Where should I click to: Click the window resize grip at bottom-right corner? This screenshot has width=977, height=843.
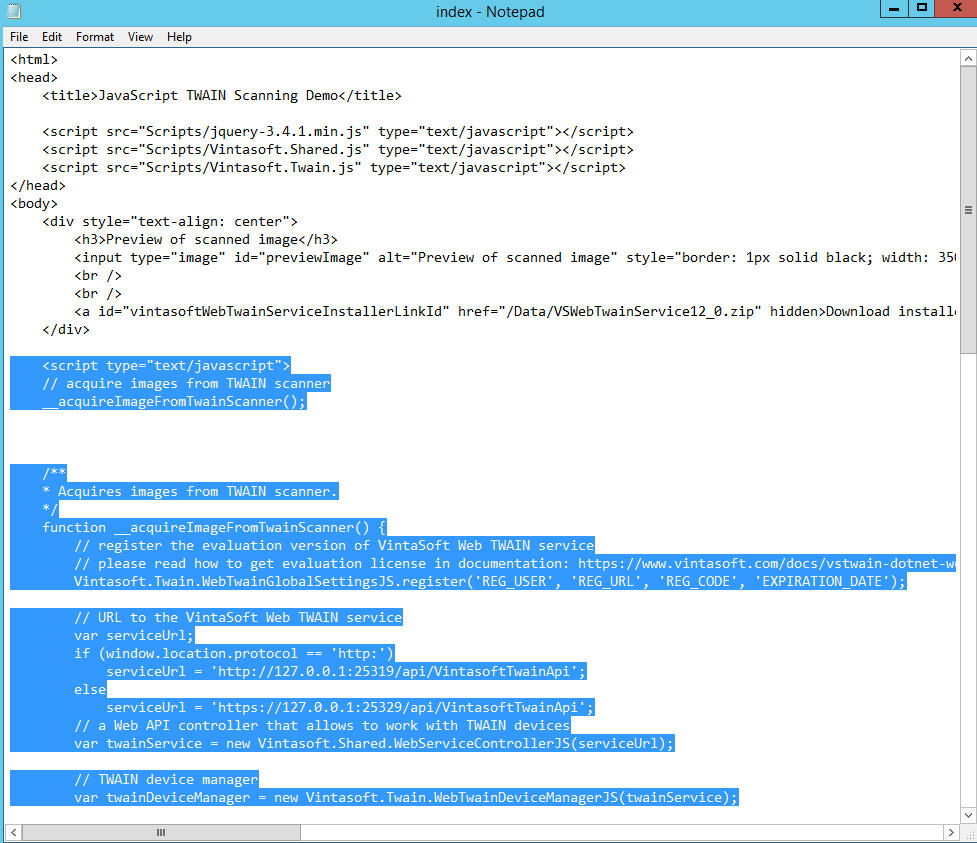(x=968, y=833)
